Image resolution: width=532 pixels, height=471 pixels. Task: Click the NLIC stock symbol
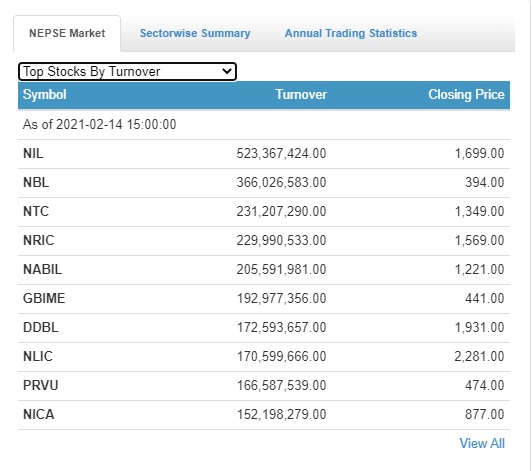[38, 356]
